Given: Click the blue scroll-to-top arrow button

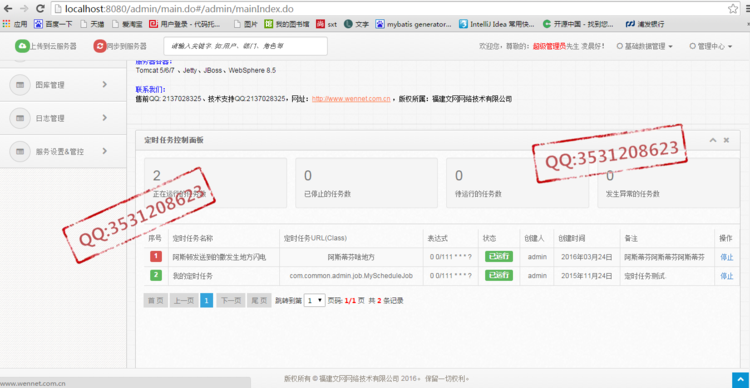Looking at the screenshot, I should tap(740, 380).
